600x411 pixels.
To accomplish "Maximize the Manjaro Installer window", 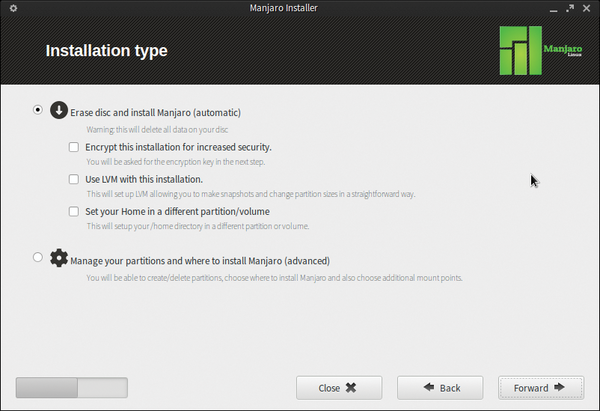I will tap(570, 8).
